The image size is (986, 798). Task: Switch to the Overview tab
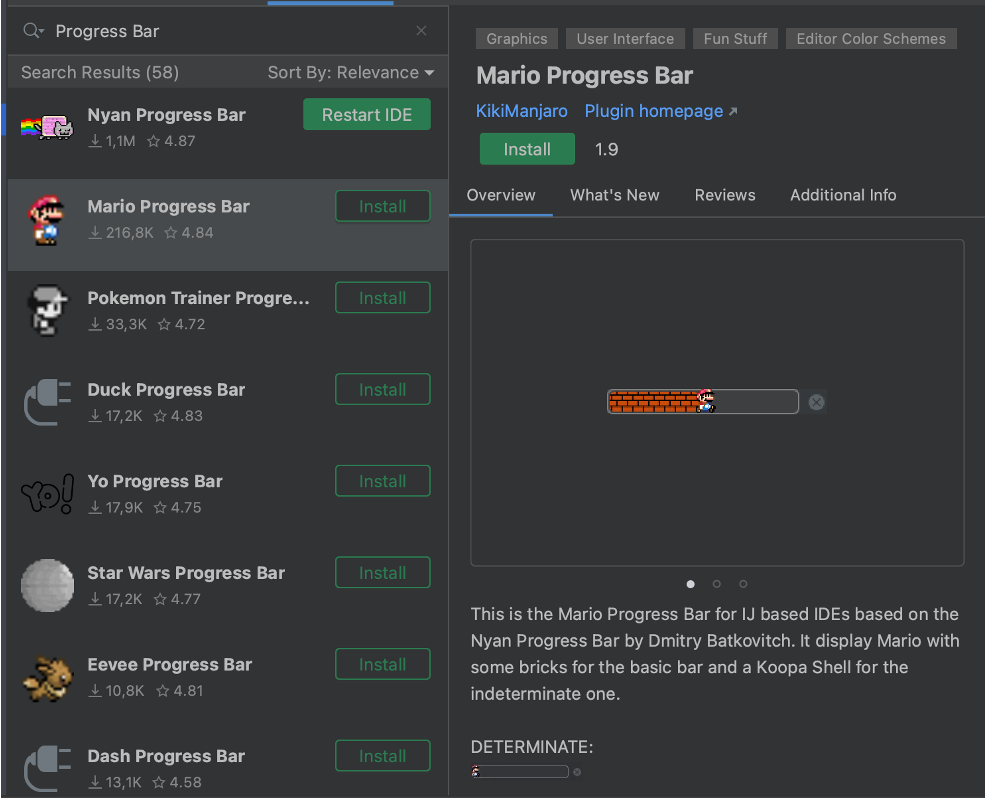(501, 195)
